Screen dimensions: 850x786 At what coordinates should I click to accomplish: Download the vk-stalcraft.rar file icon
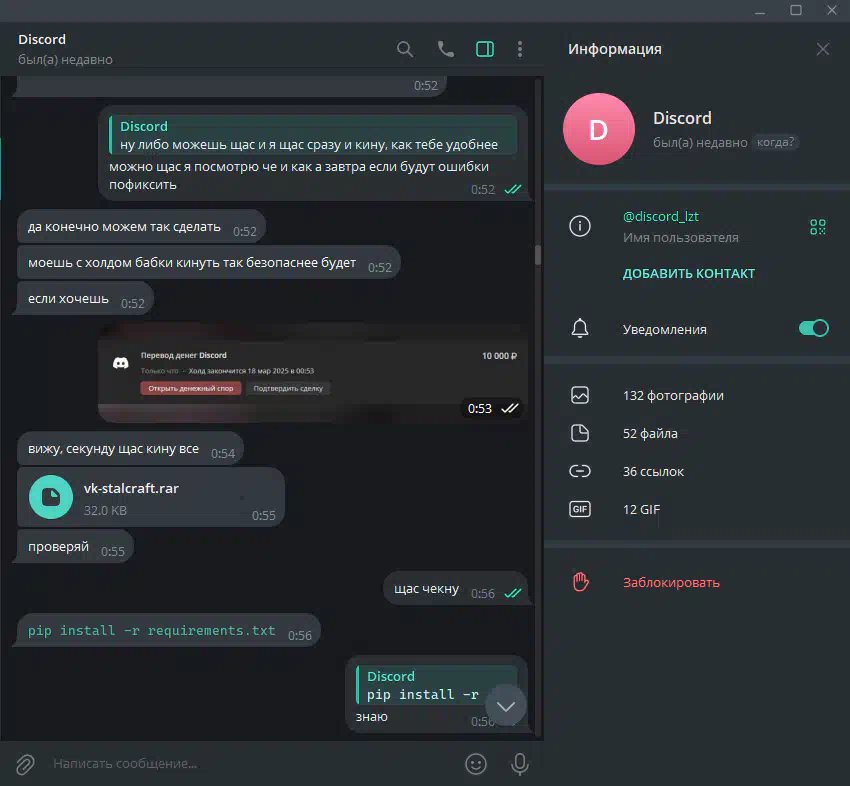pos(50,497)
